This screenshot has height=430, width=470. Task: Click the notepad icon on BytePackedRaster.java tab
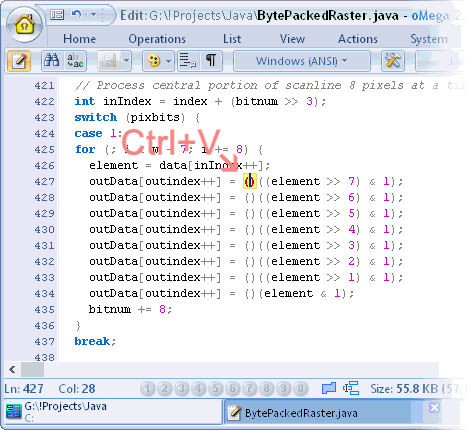coord(234,413)
